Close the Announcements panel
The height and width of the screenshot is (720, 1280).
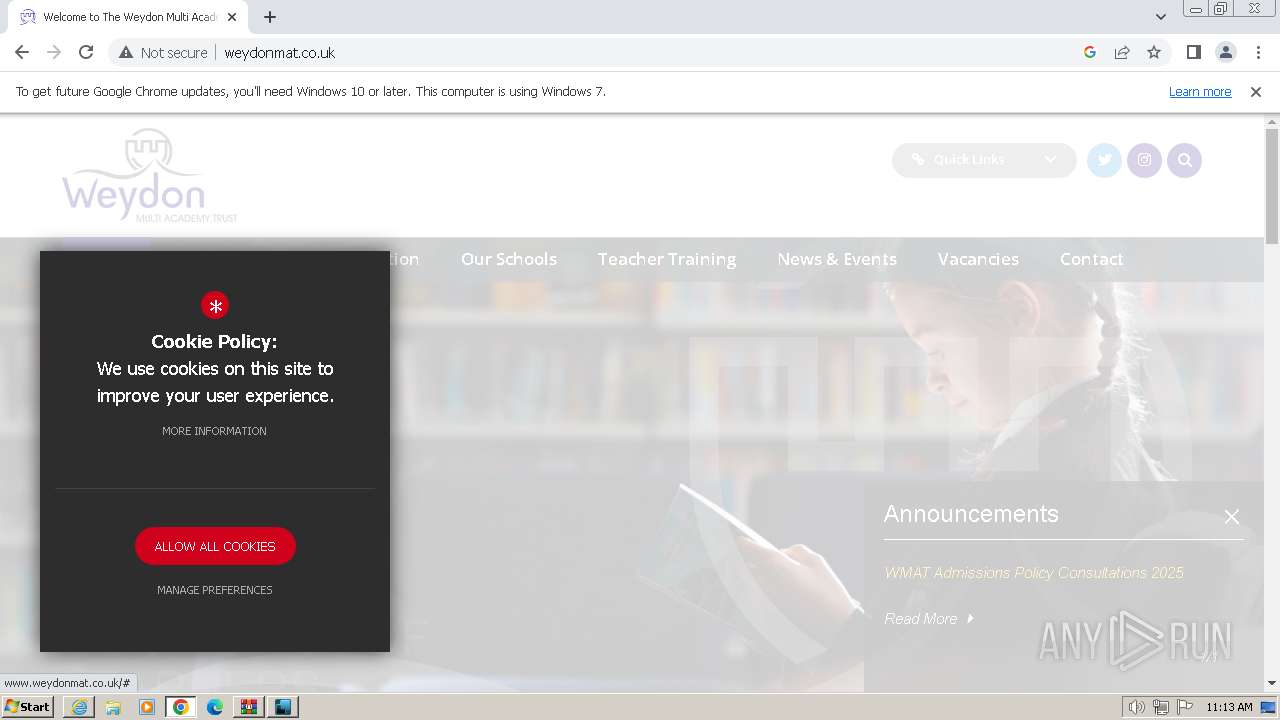click(x=1232, y=517)
